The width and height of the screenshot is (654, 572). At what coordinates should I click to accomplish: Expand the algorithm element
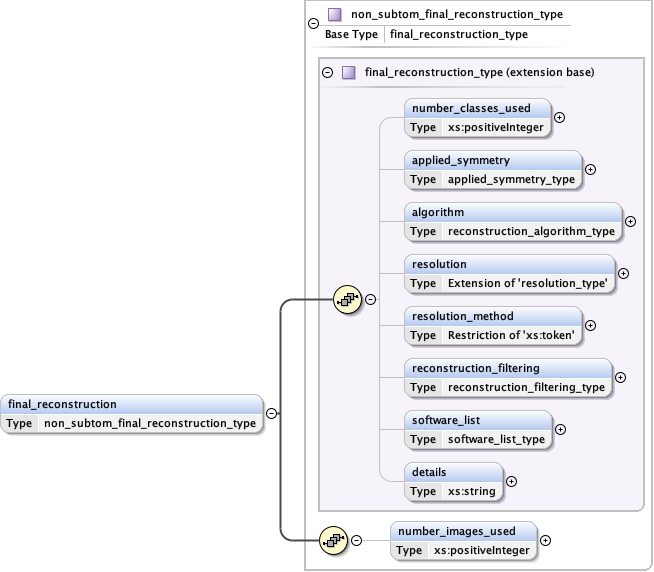point(630,221)
